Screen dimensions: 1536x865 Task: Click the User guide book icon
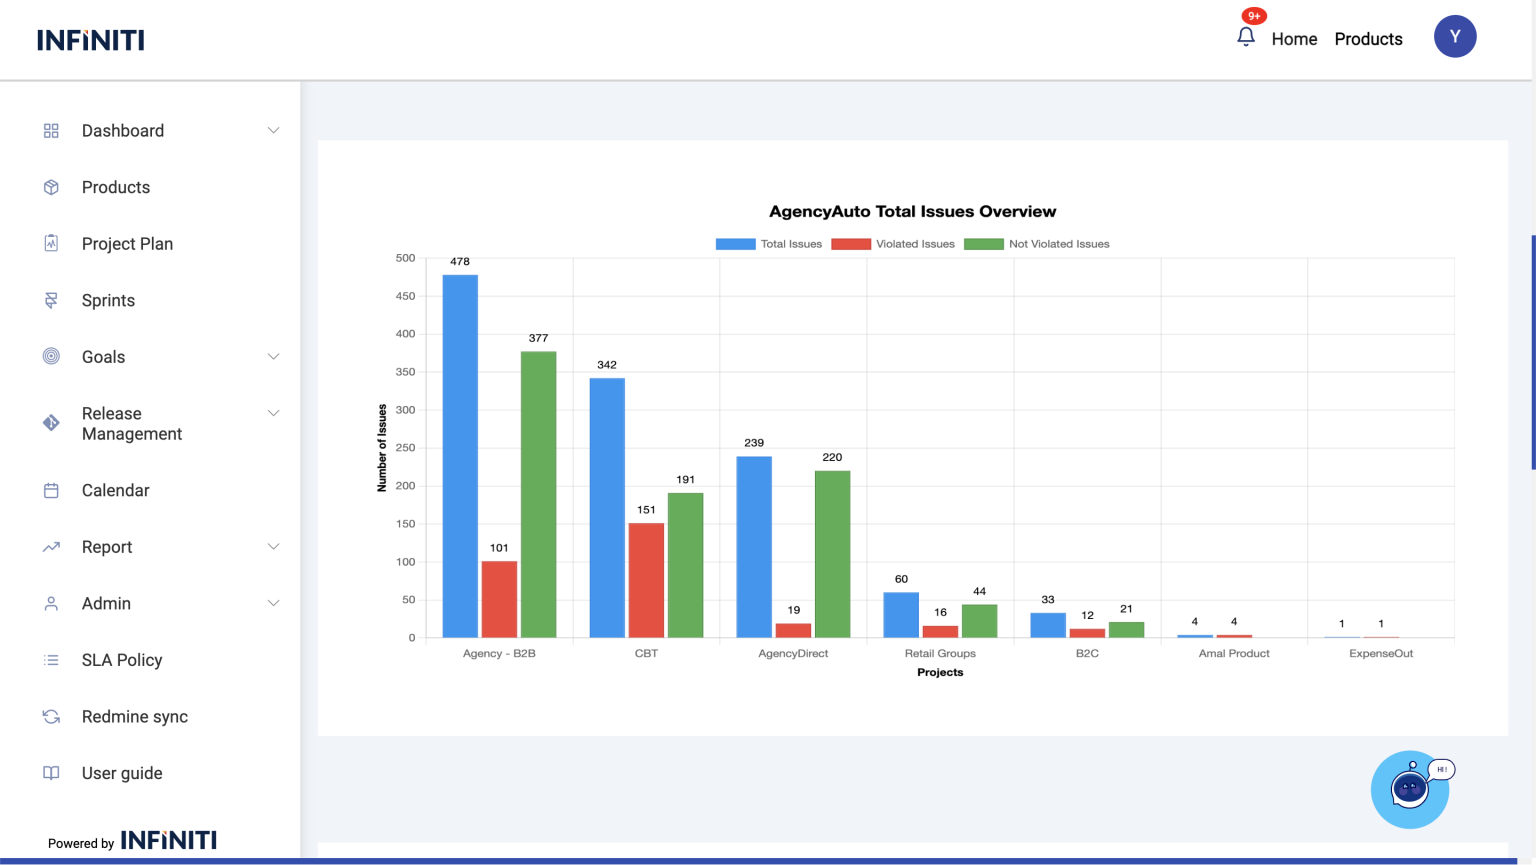tap(51, 773)
